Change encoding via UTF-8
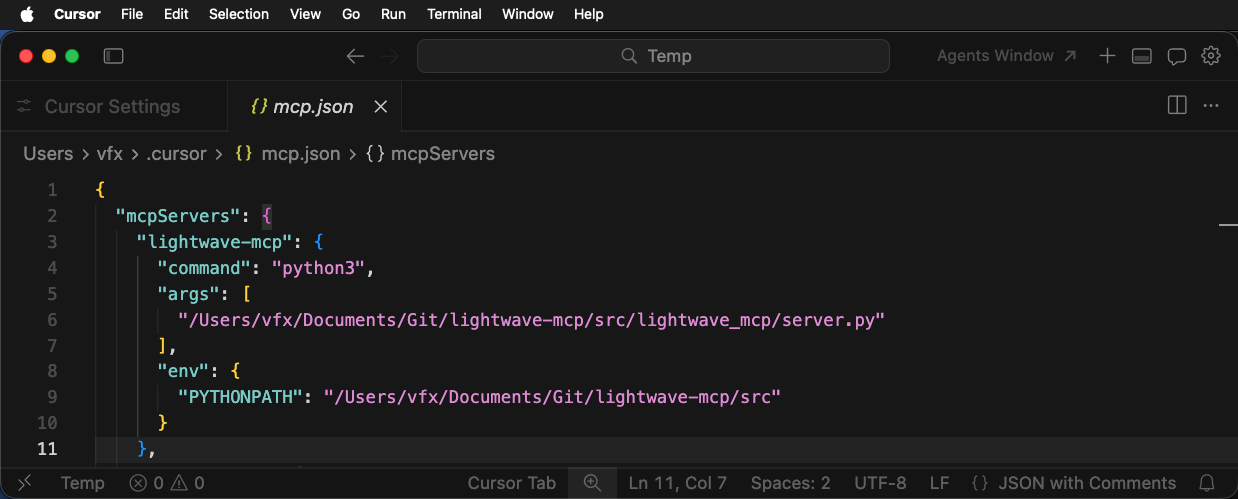1238x499 pixels. (880, 483)
